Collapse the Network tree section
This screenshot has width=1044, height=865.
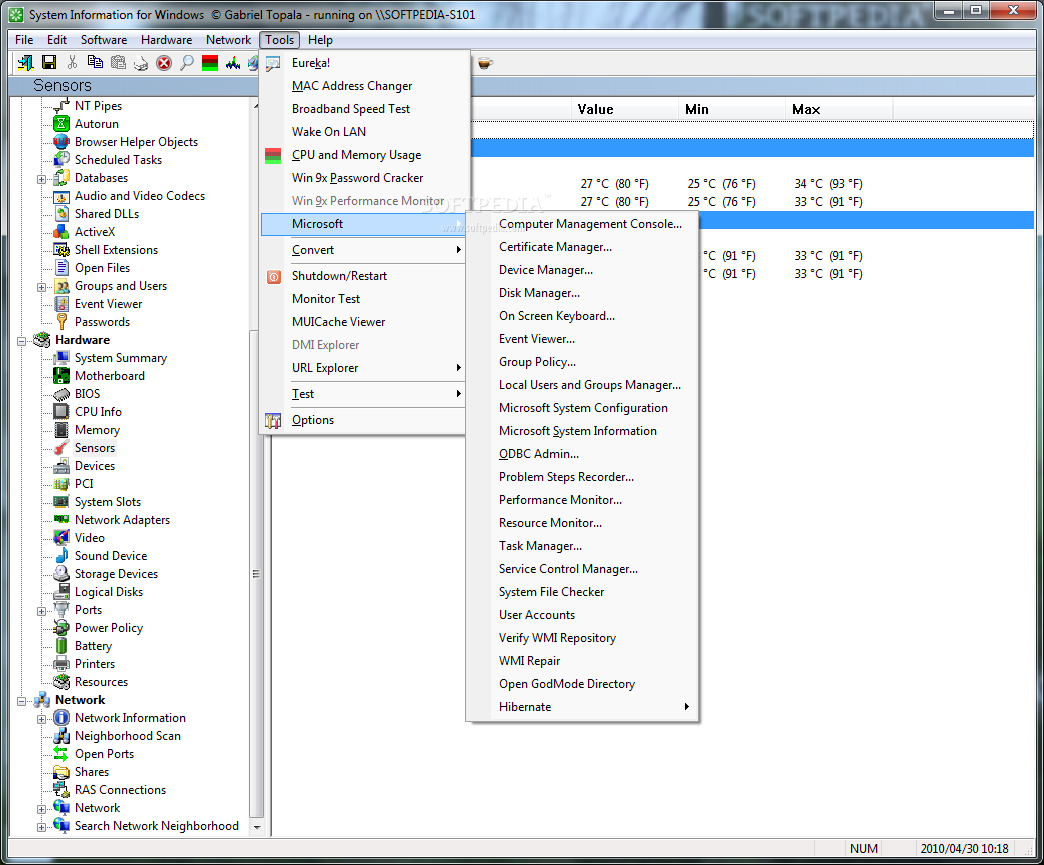click(21, 701)
